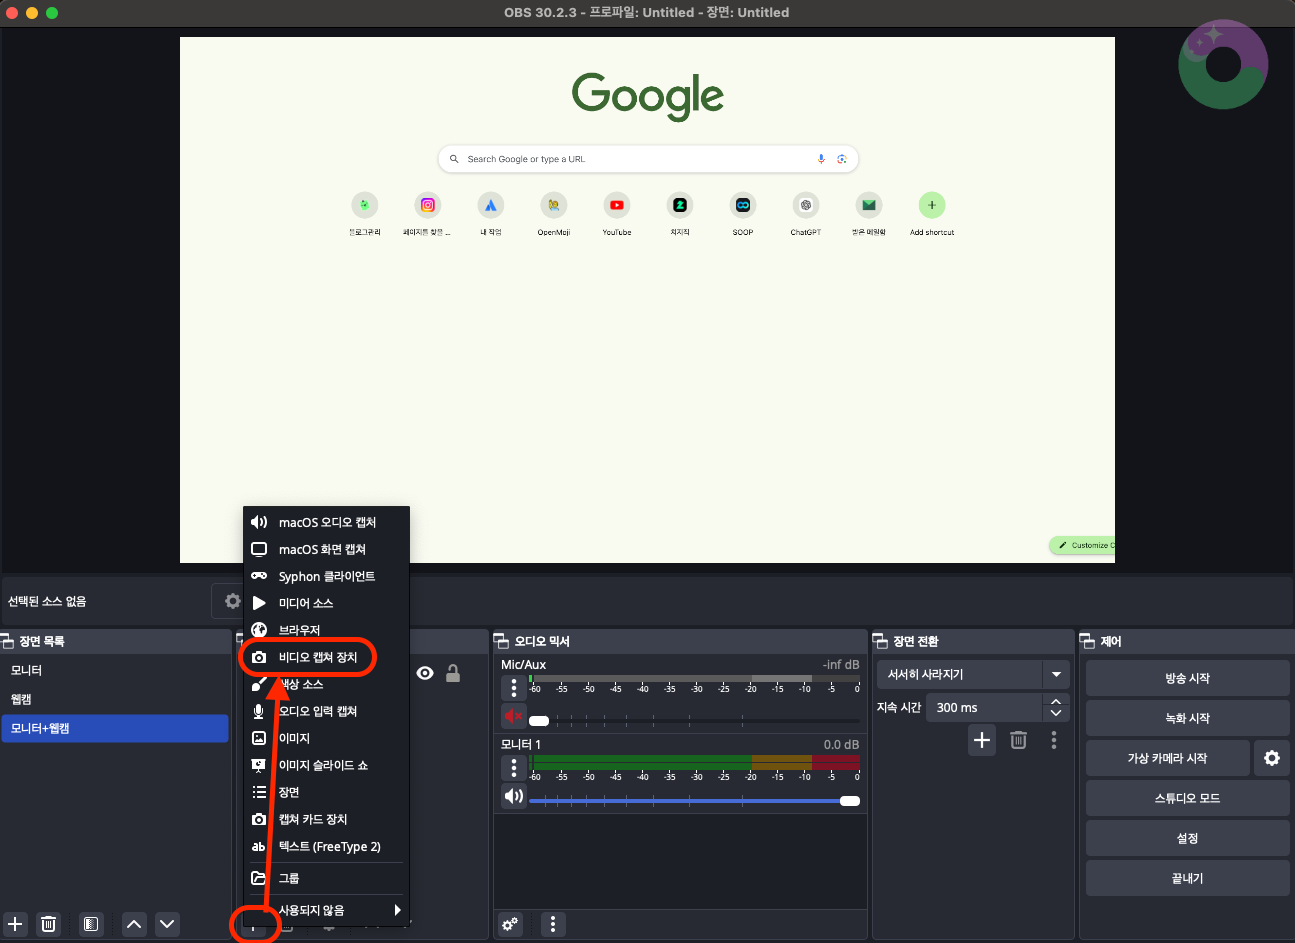Click the ChatGPT shortcut in the preview
Image resolution: width=1295 pixels, height=943 pixels.
click(x=805, y=213)
